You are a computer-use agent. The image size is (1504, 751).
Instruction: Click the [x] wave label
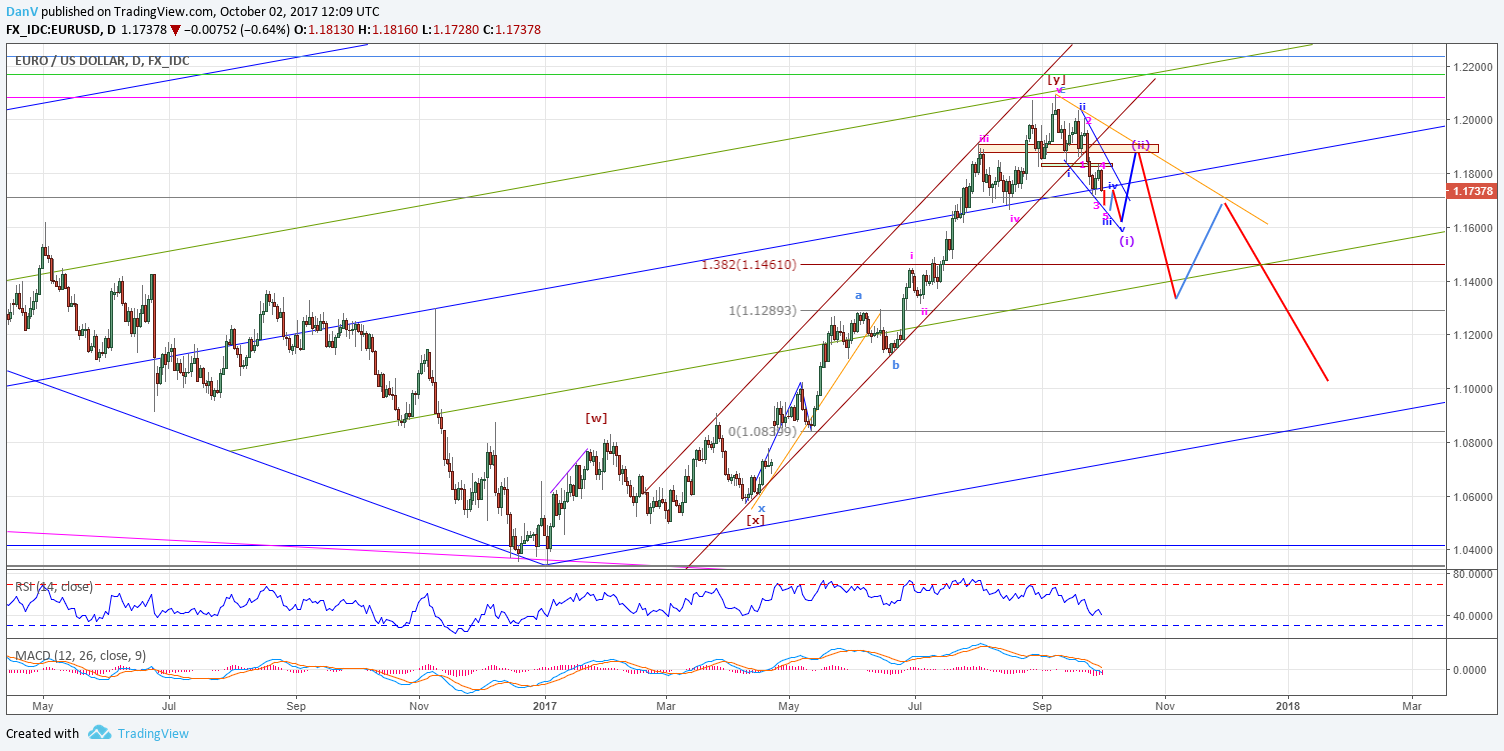pos(756,520)
